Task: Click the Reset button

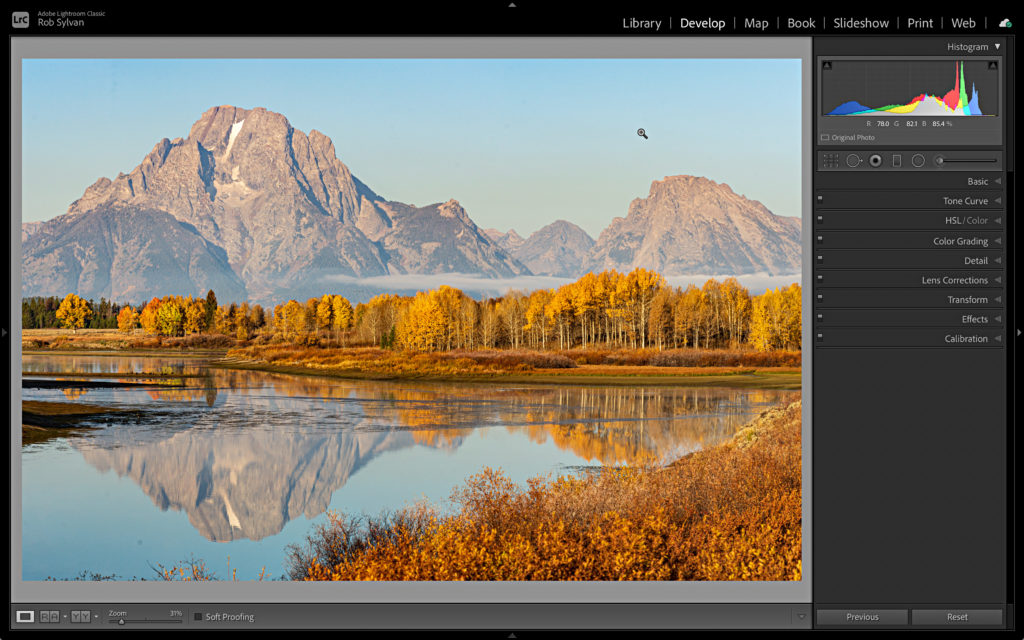Action: [x=956, y=617]
